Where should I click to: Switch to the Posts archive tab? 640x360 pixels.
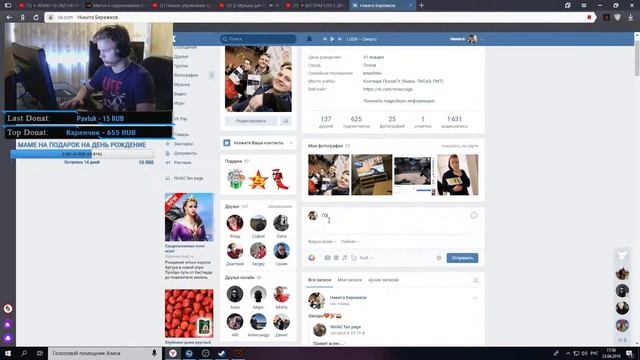pos(383,280)
